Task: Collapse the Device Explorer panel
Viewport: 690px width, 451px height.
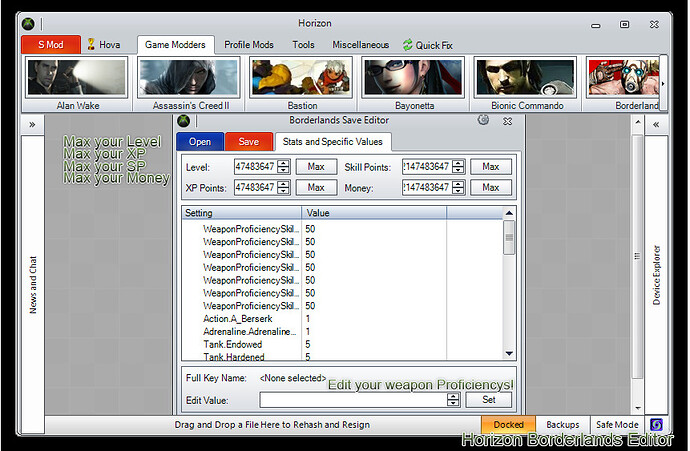Action: pyautogui.click(x=656, y=125)
